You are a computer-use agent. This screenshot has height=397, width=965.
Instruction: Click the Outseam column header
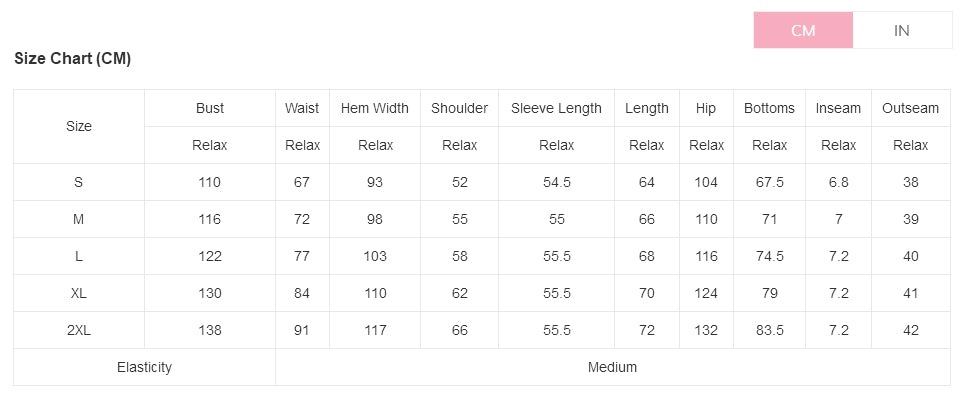pyautogui.click(x=911, y=108)
